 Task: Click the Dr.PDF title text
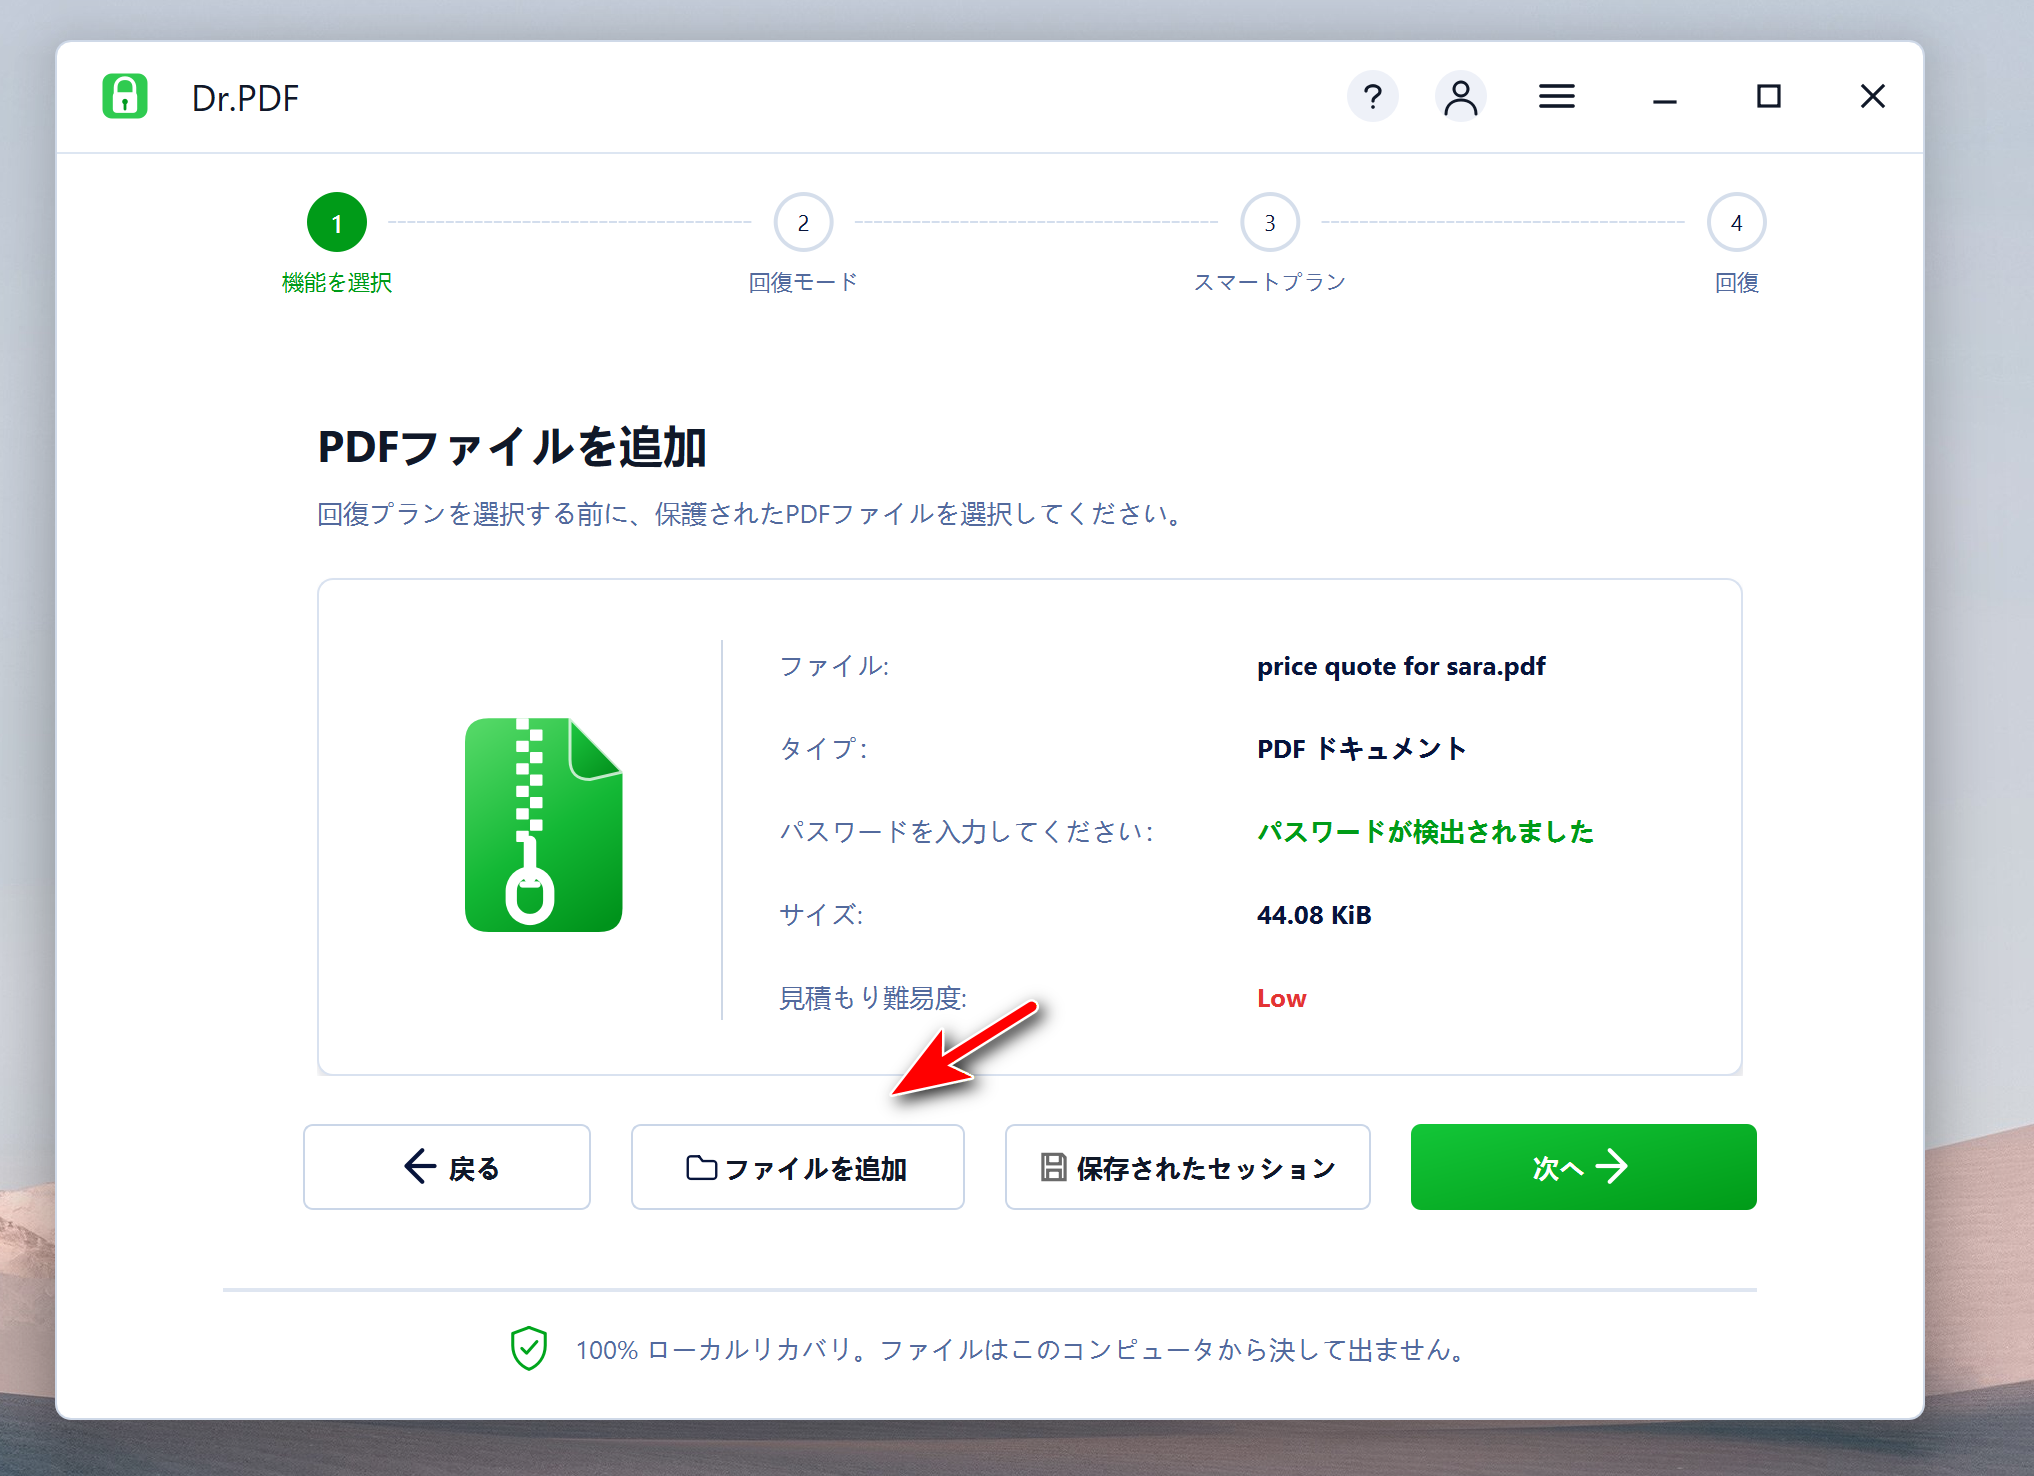pos(245,98)
